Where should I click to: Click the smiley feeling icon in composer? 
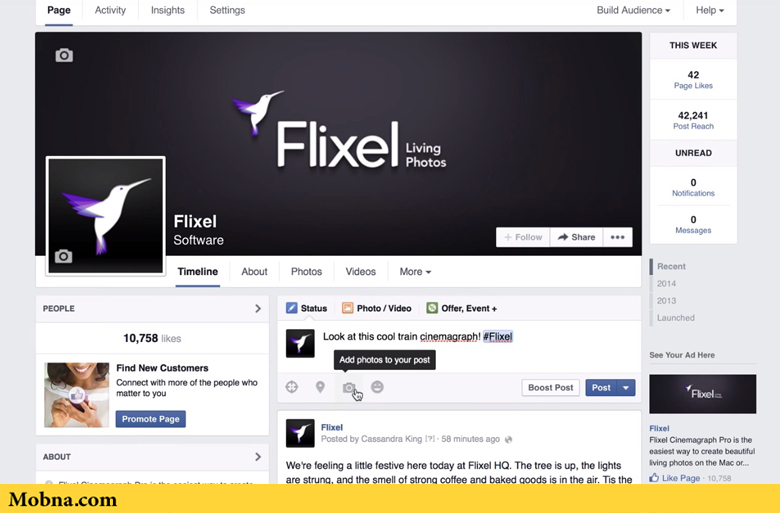point(378,387)
